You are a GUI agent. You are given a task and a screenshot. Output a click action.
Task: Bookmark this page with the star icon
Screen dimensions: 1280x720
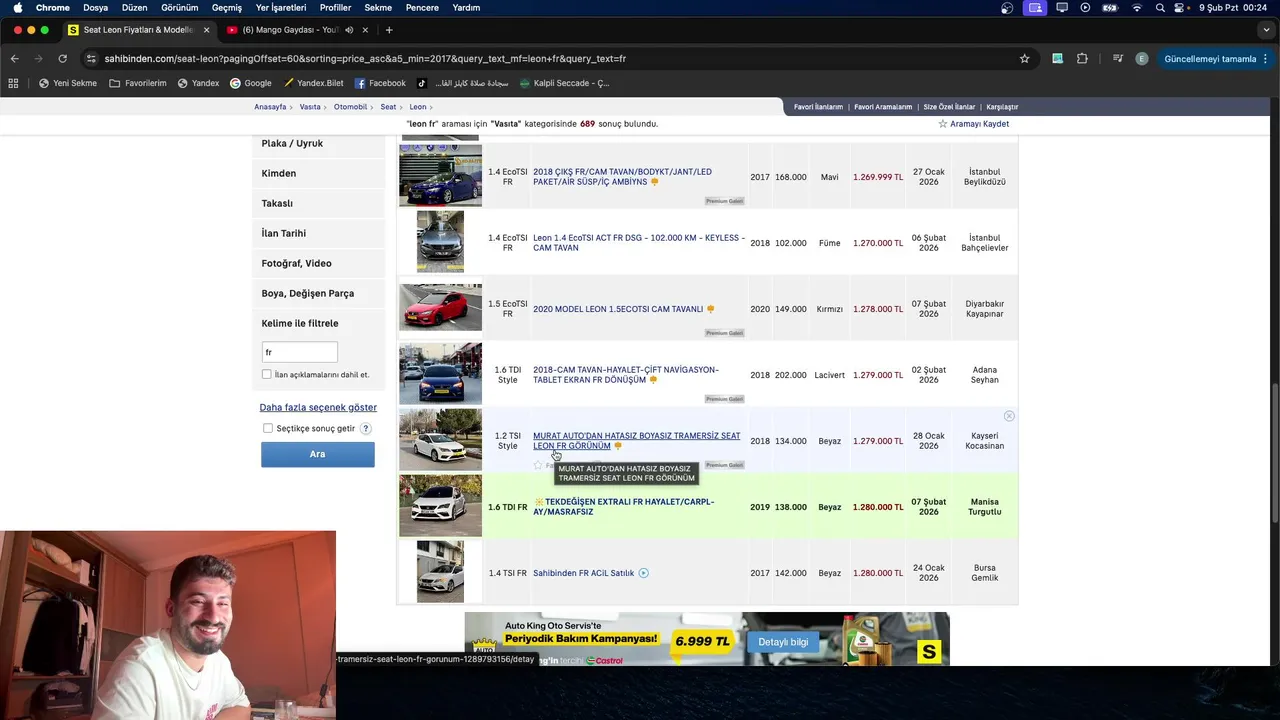[x=1024, y=59]
